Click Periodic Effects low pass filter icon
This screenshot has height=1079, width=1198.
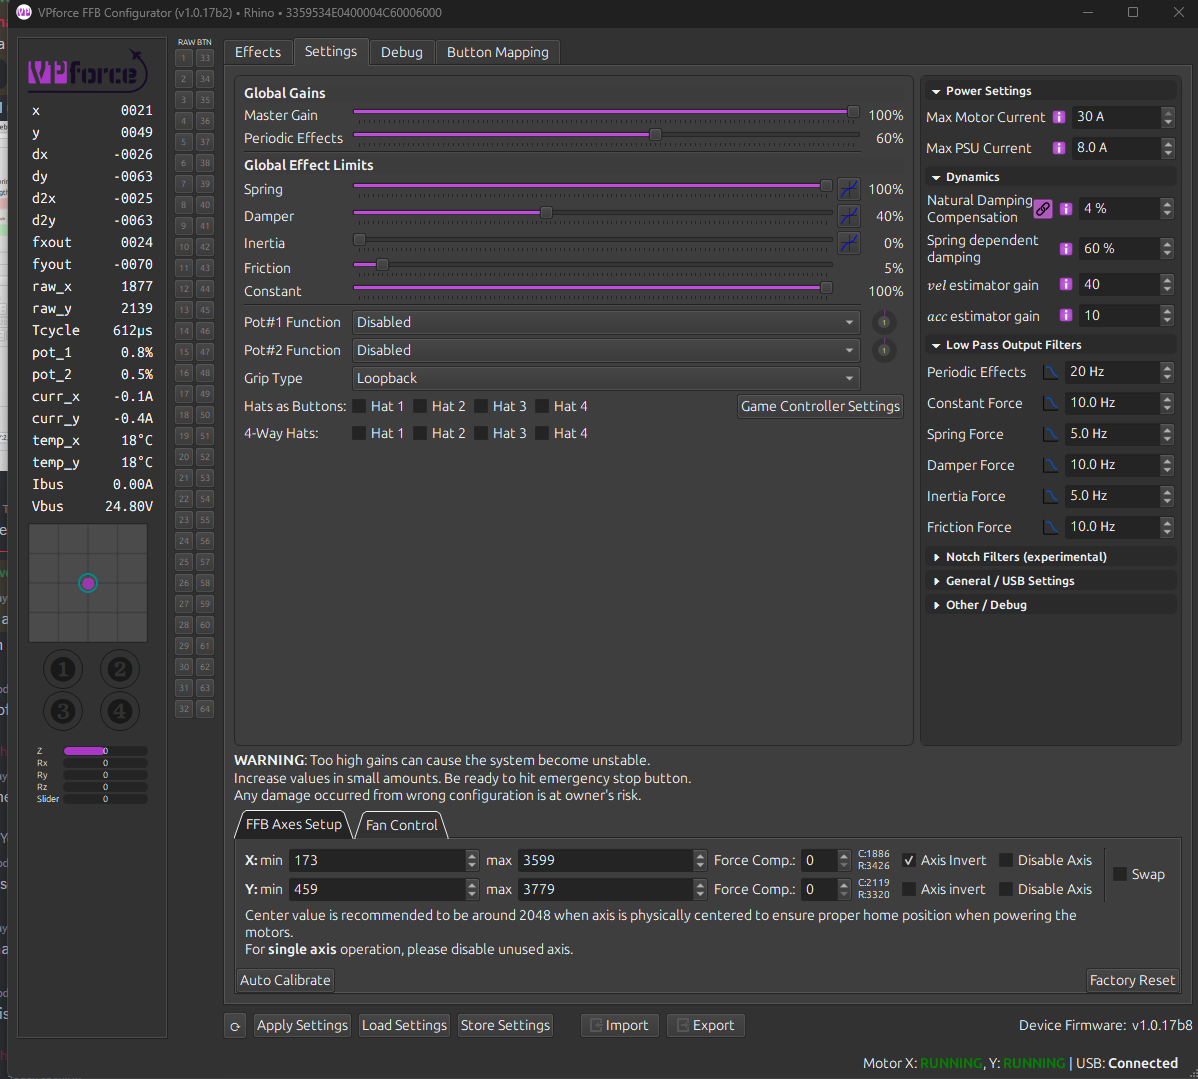(x=1051, y=372)
